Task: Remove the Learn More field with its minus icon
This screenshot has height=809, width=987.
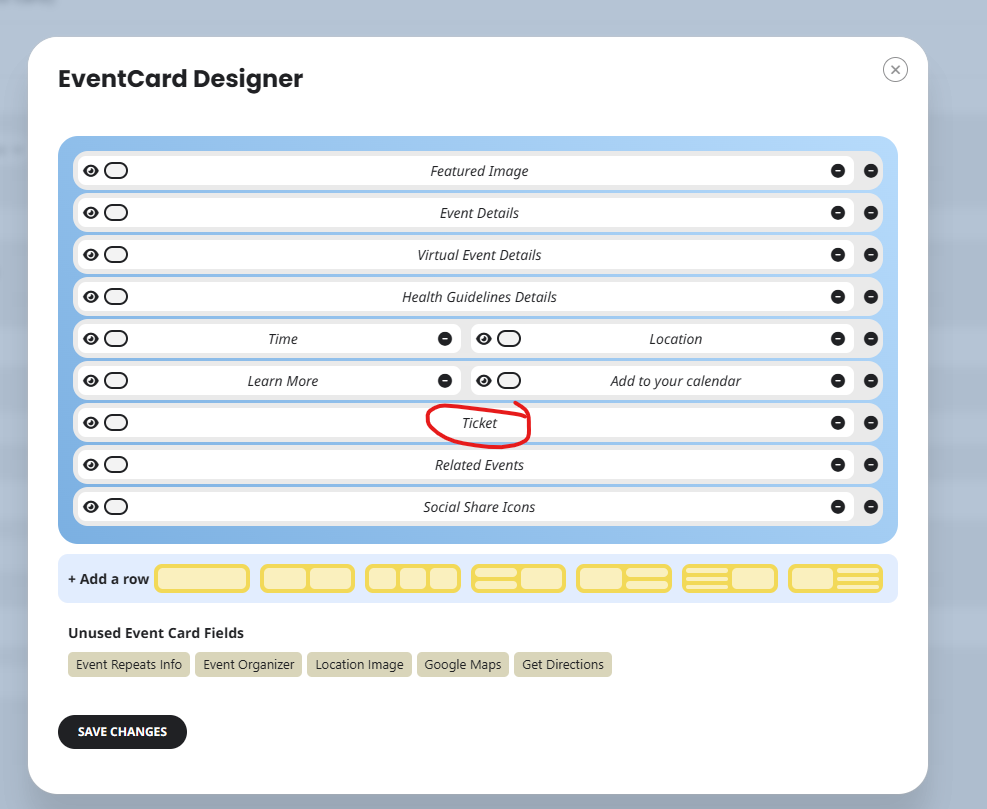Action: pyautogui.click(x=445, y=380)
